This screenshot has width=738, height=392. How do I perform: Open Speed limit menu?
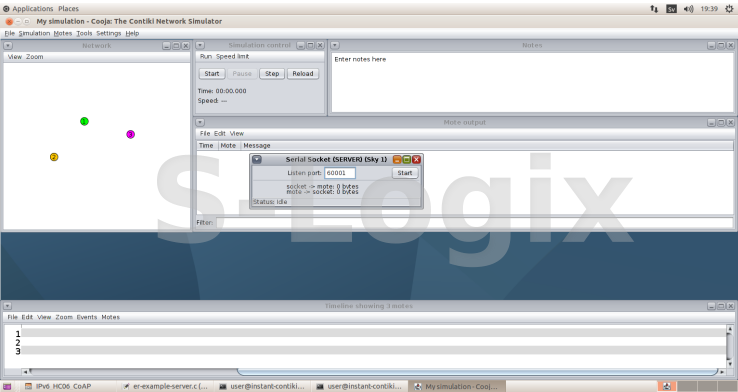tap(233, 56)
